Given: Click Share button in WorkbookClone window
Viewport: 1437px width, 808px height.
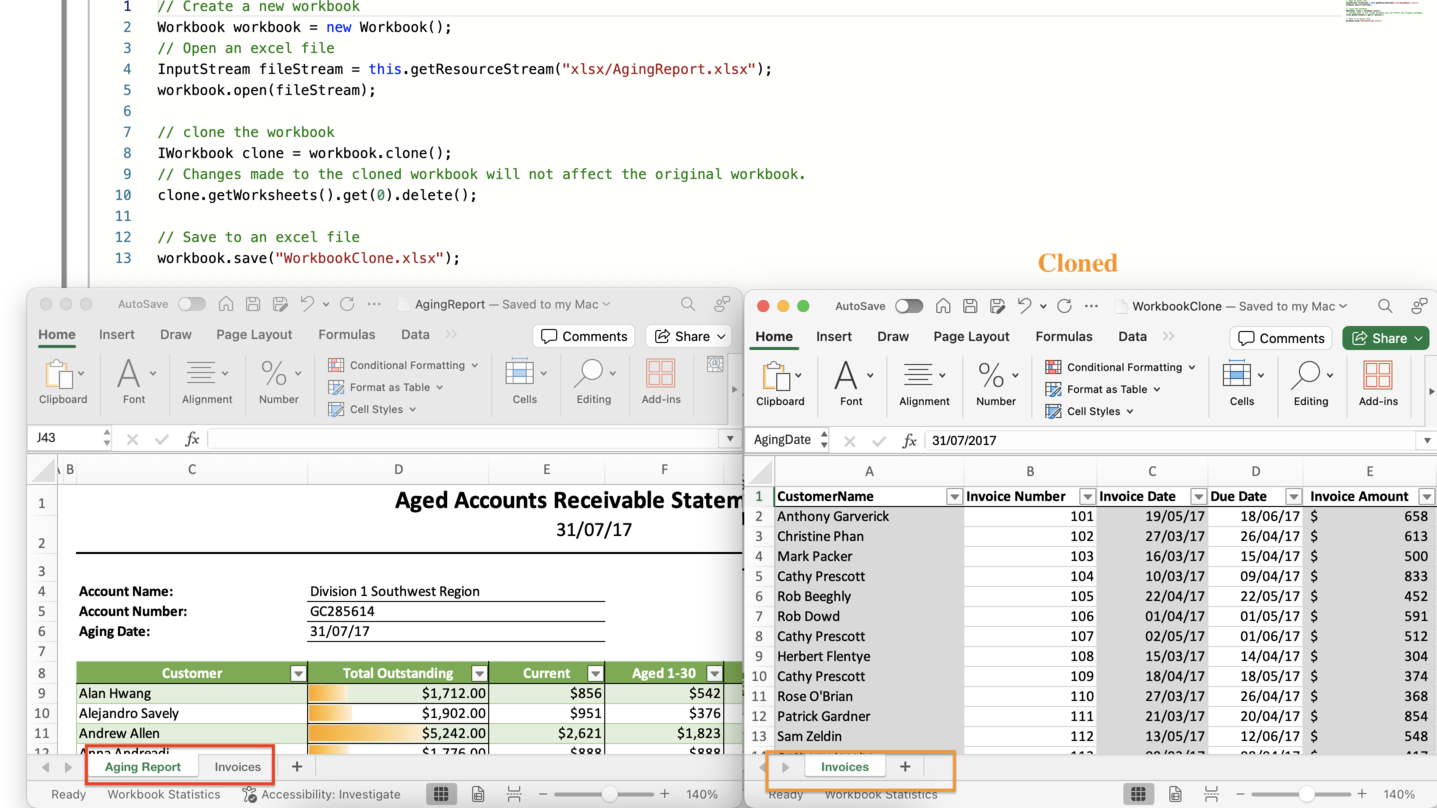Looking at the screenshot, I should tap(1385, 338).
